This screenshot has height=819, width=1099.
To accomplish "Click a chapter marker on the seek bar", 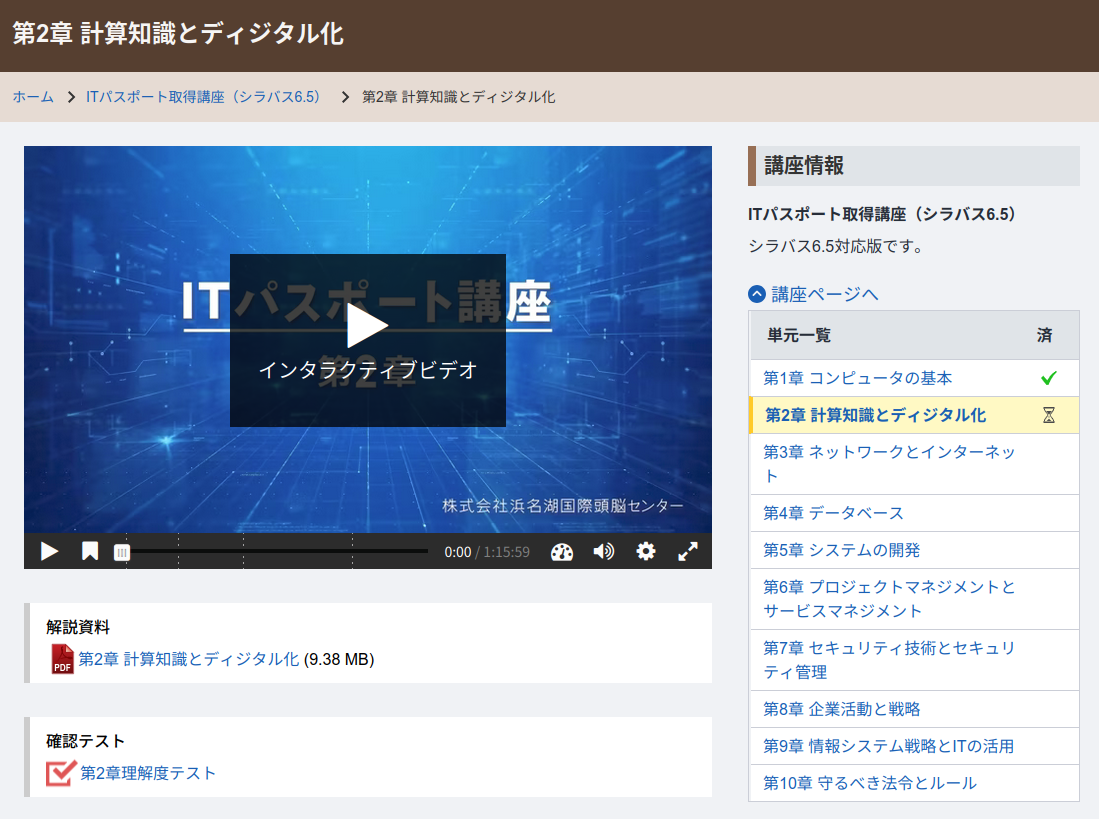I will pos(242,551).
